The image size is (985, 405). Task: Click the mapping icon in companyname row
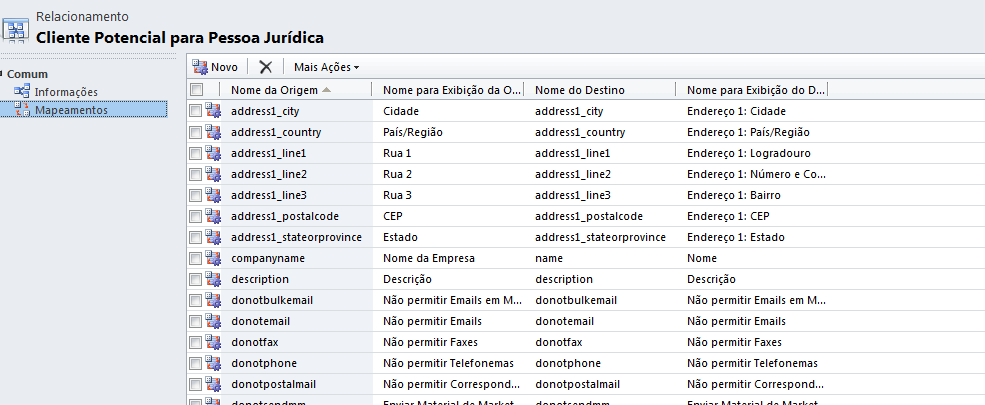click(x=213, y=258)
